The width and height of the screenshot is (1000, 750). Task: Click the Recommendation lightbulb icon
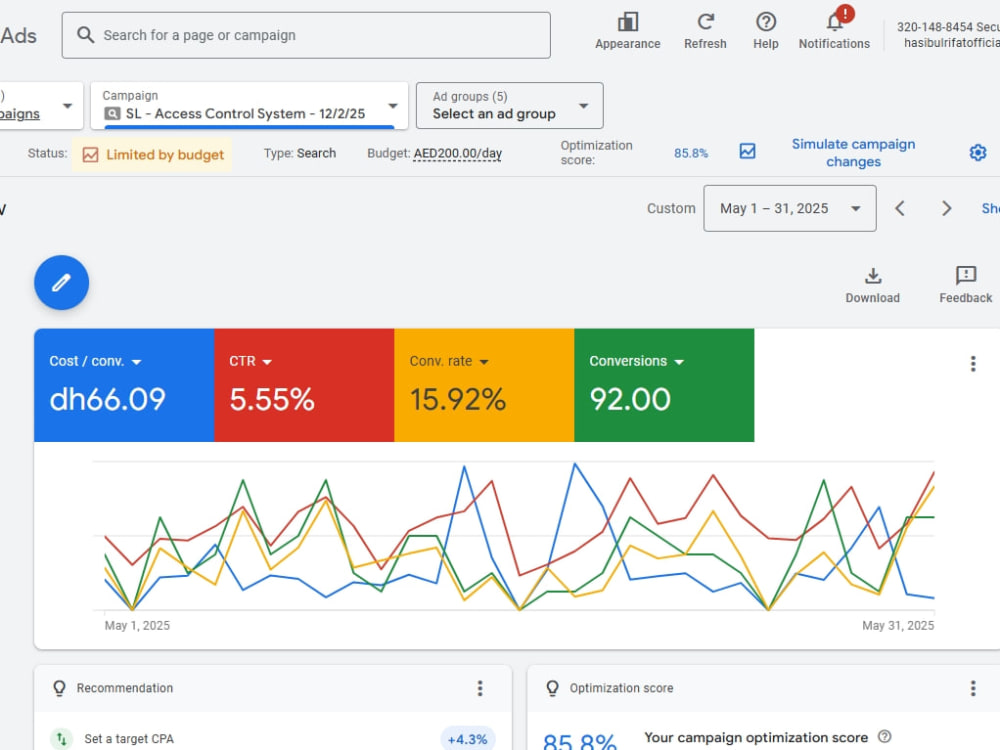[x=59, y=688]
